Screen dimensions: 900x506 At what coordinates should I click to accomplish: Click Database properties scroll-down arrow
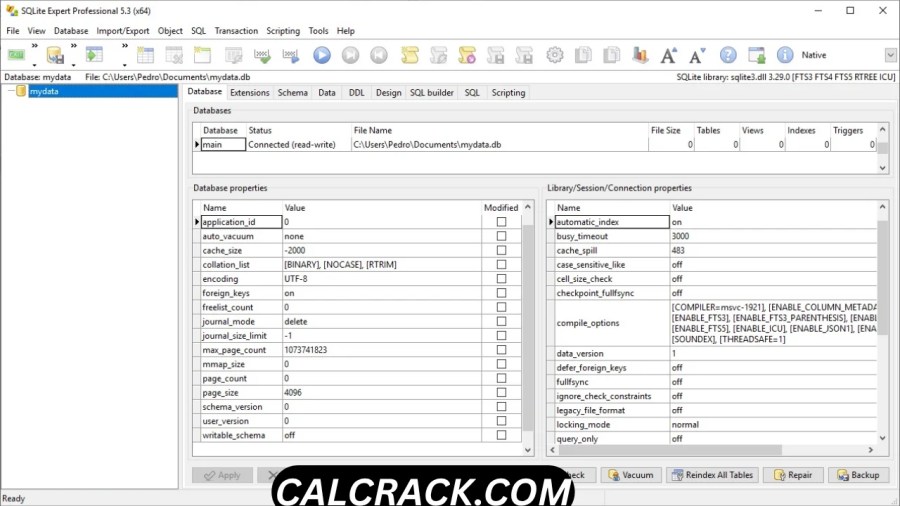point(527,450)
